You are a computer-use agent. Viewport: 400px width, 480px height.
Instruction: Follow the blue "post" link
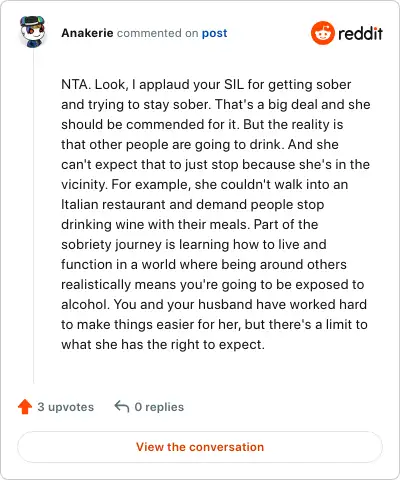pos(214,33)
